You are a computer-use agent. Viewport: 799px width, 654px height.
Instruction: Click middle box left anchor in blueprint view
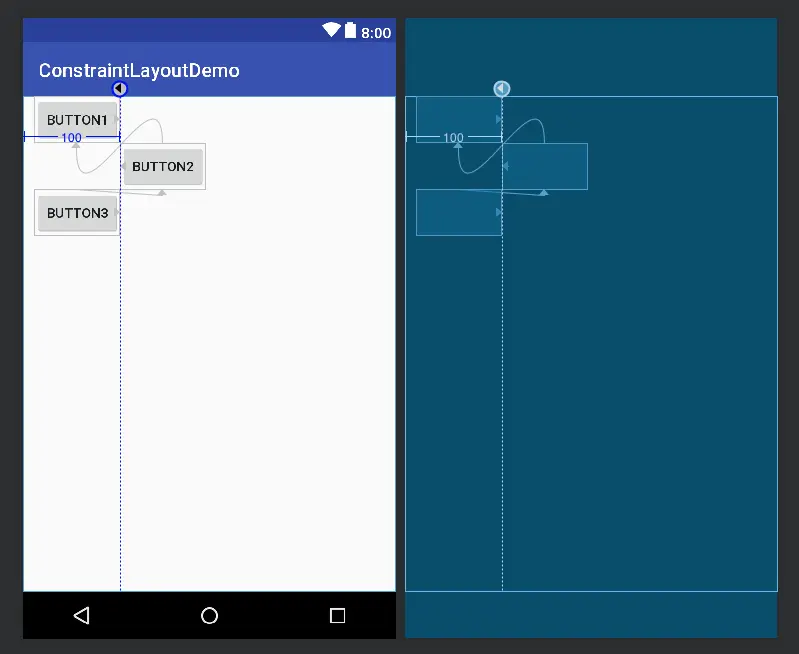point(505,166)
